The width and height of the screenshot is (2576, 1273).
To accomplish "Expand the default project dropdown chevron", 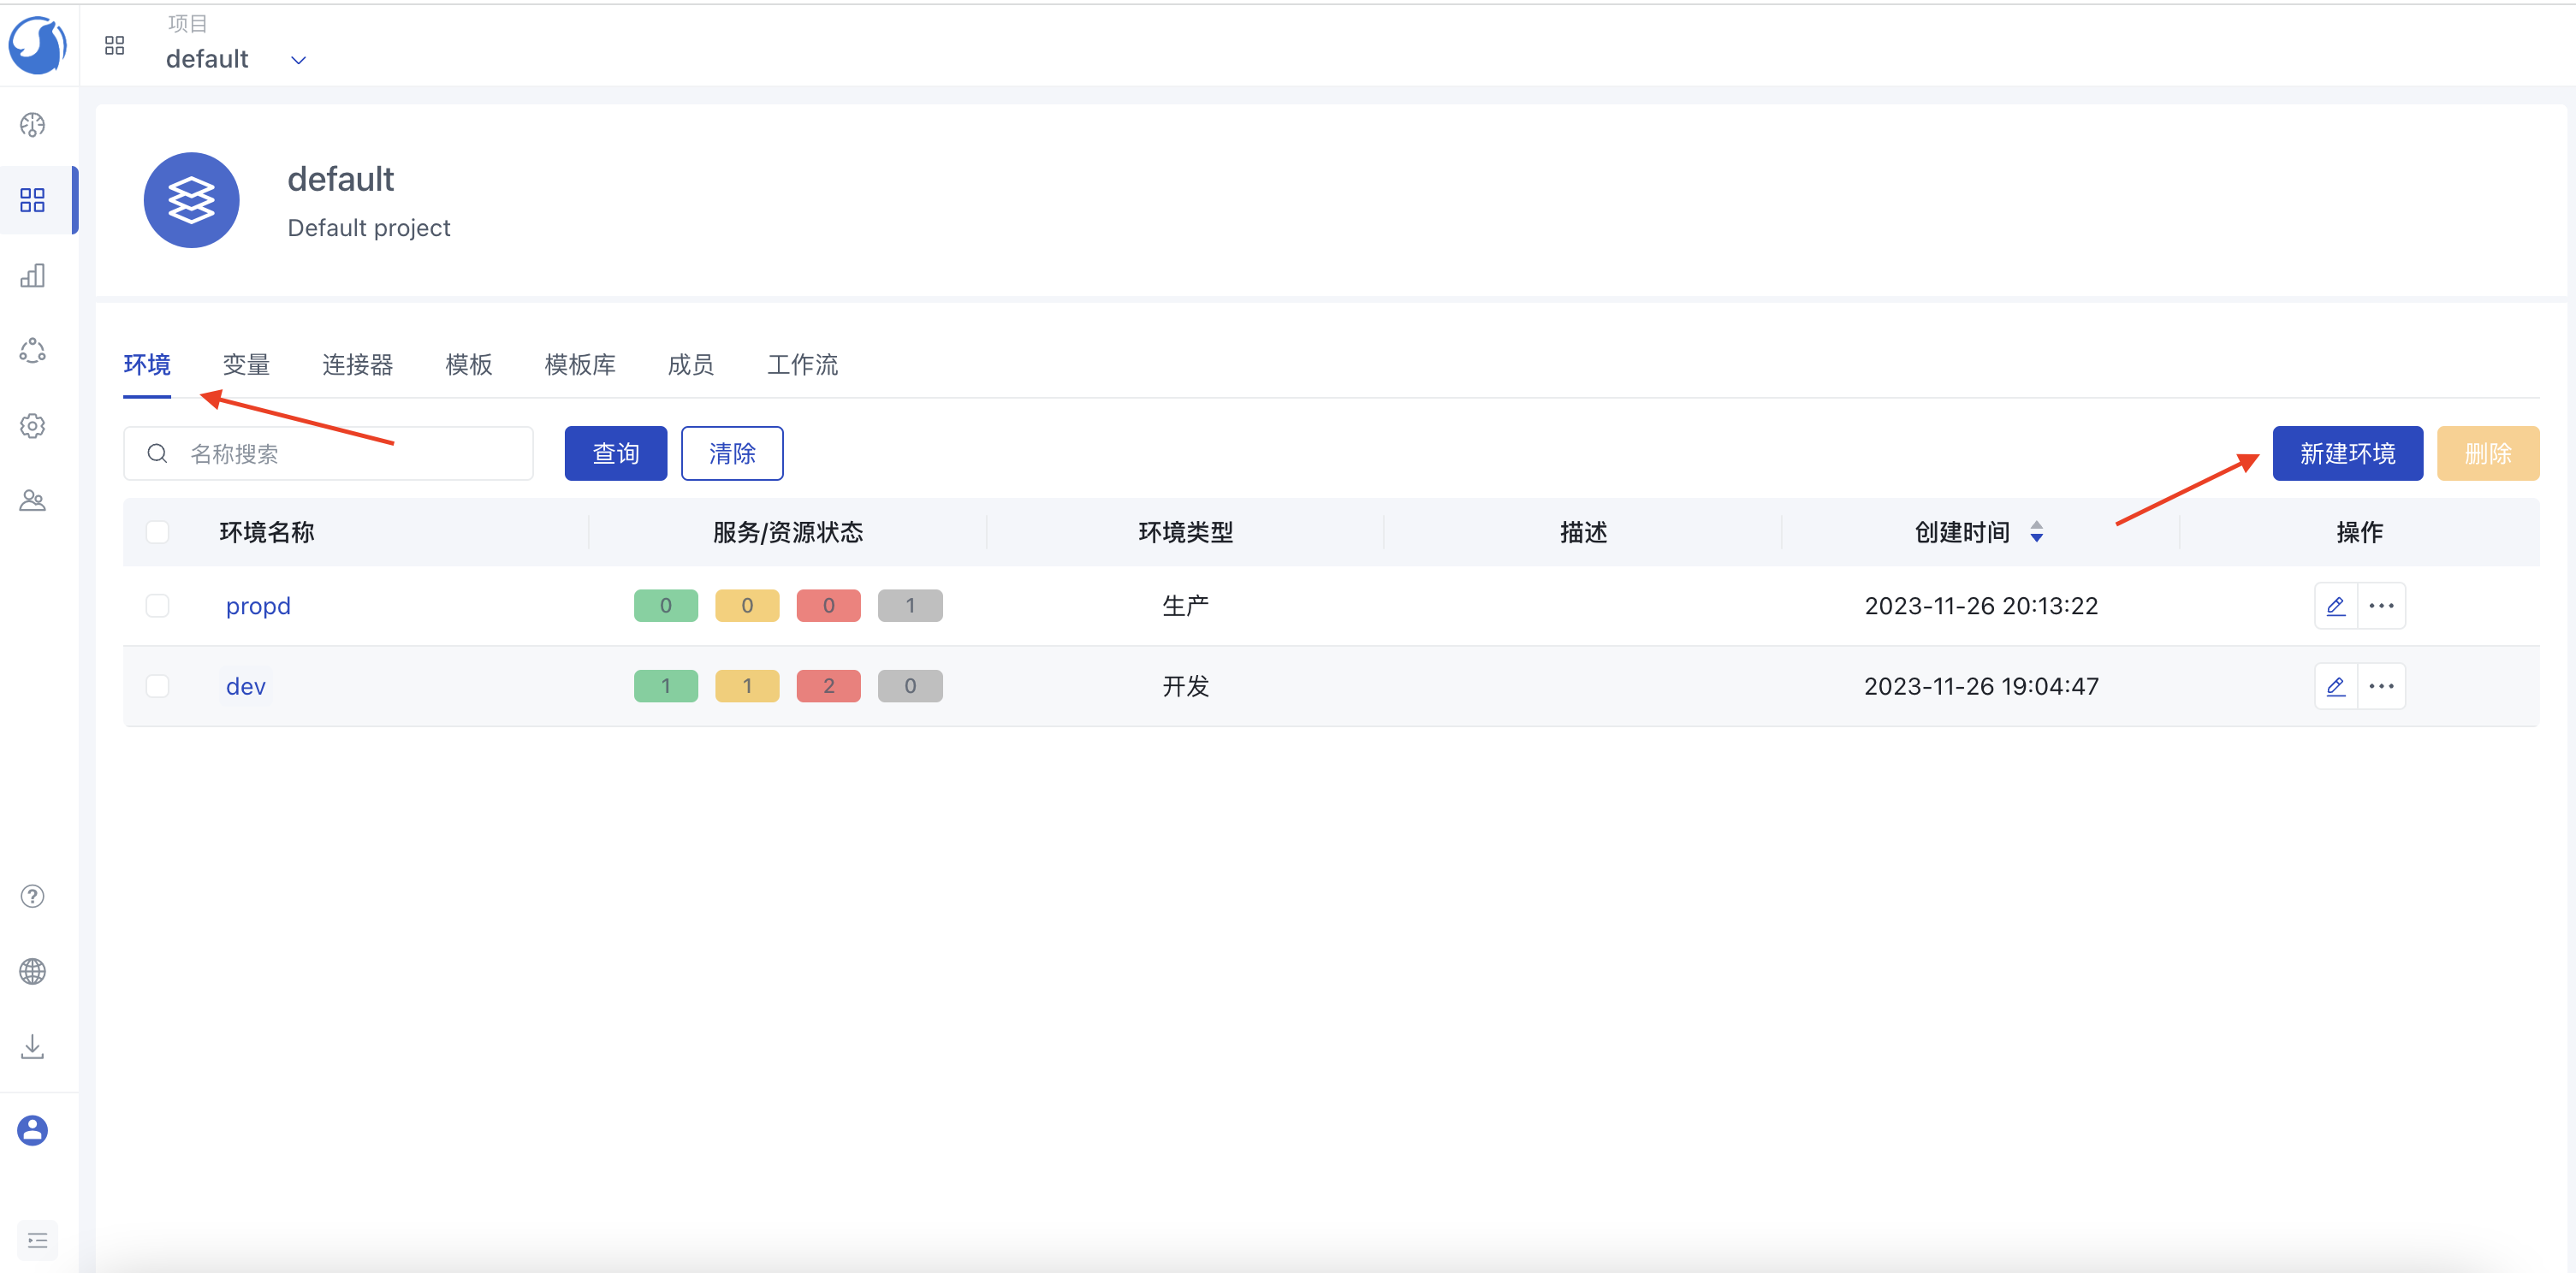I will coord(298,60).
